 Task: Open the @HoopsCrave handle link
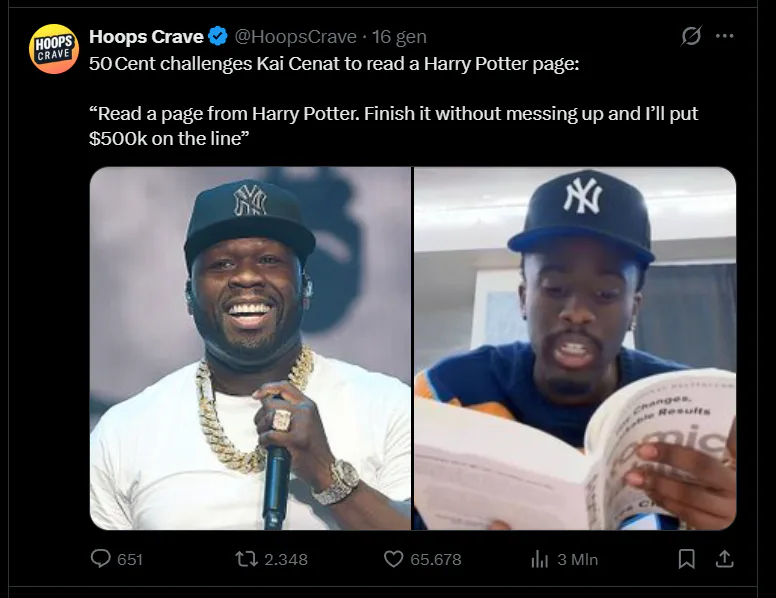click(x=295, y=37)
